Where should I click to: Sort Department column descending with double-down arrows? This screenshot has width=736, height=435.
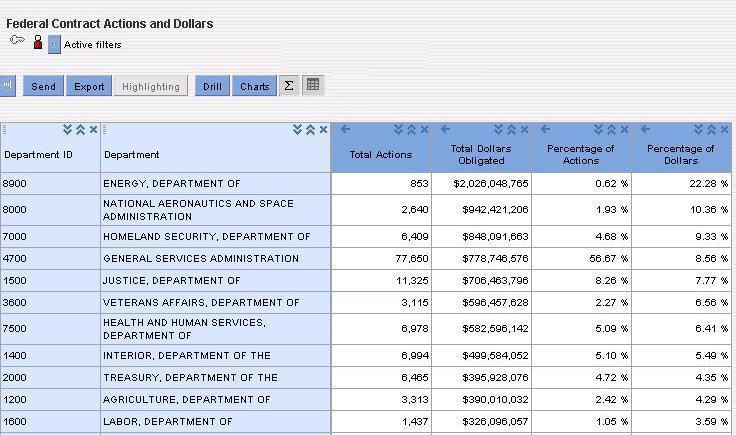[x=297, y=130]
